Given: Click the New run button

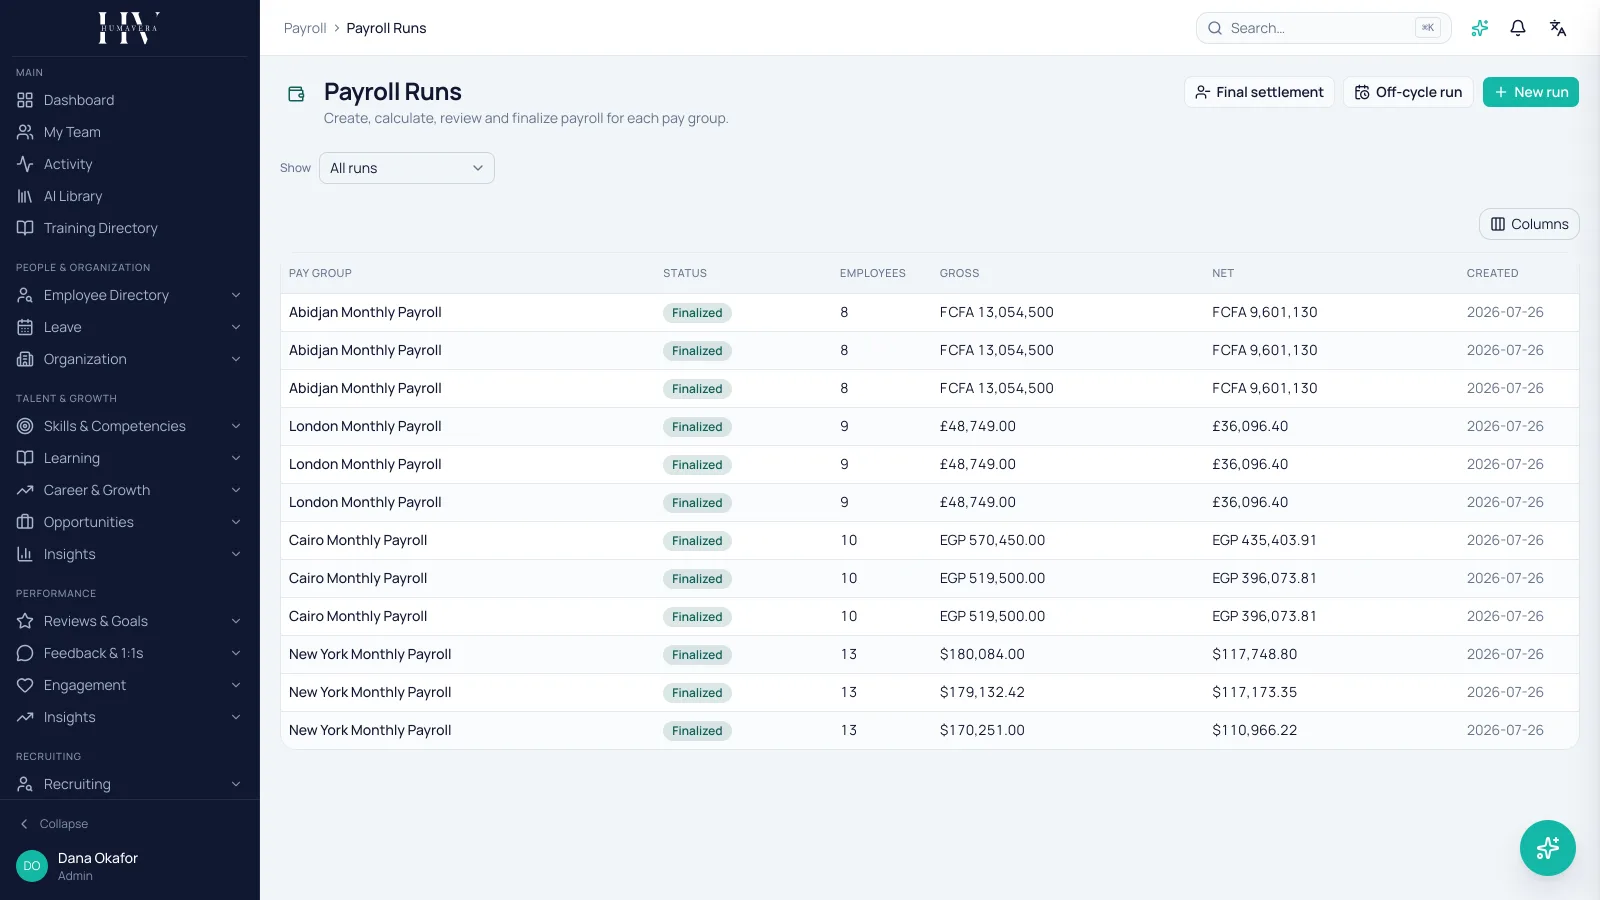Looking at the screenshot, I should pos(1530,92).
